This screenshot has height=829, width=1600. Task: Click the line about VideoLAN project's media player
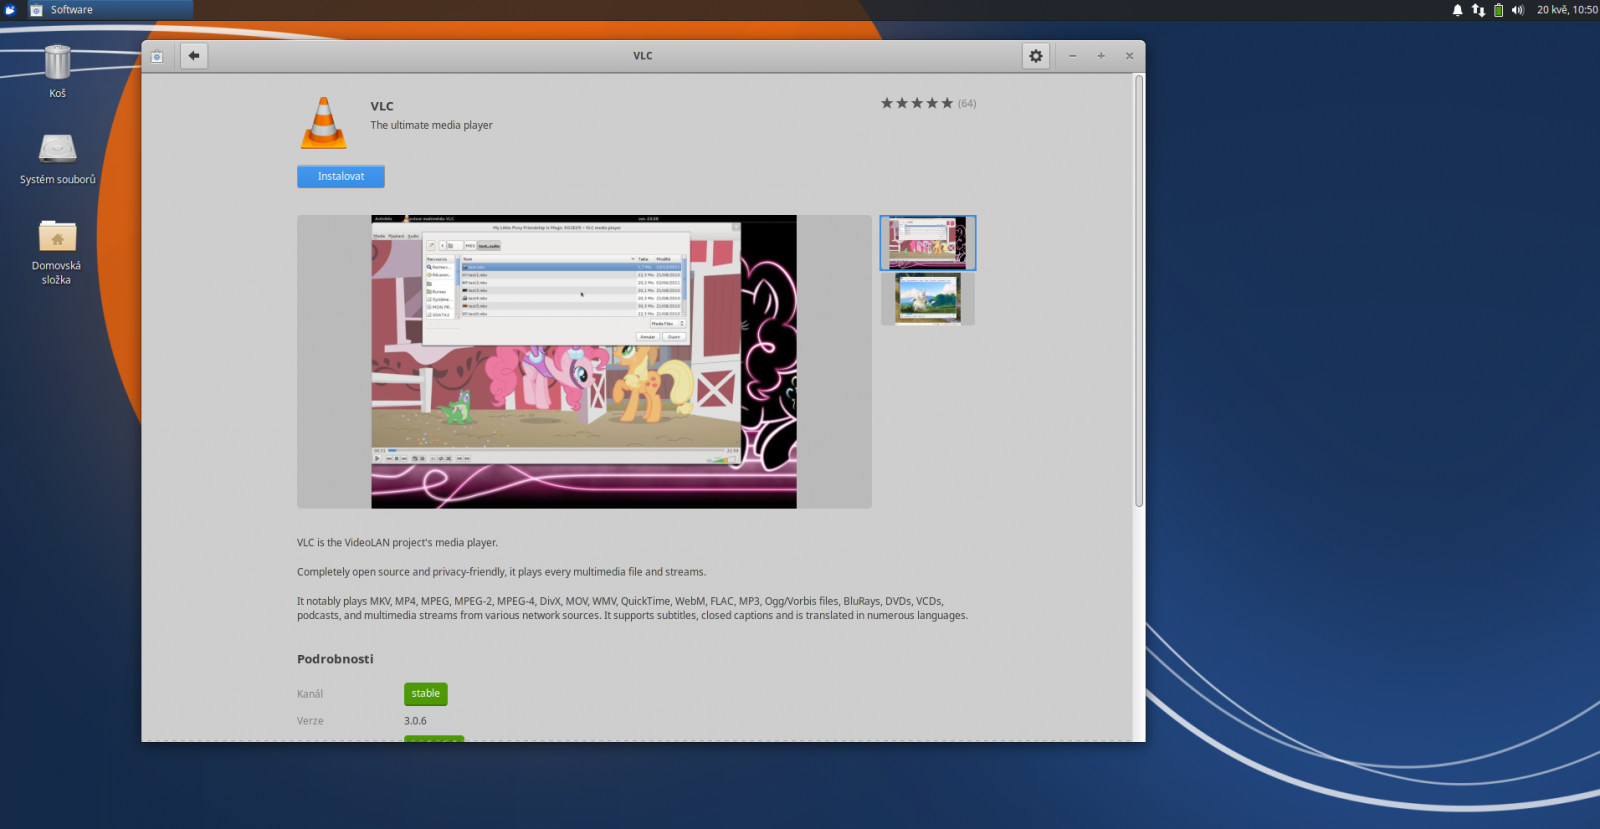397,543
